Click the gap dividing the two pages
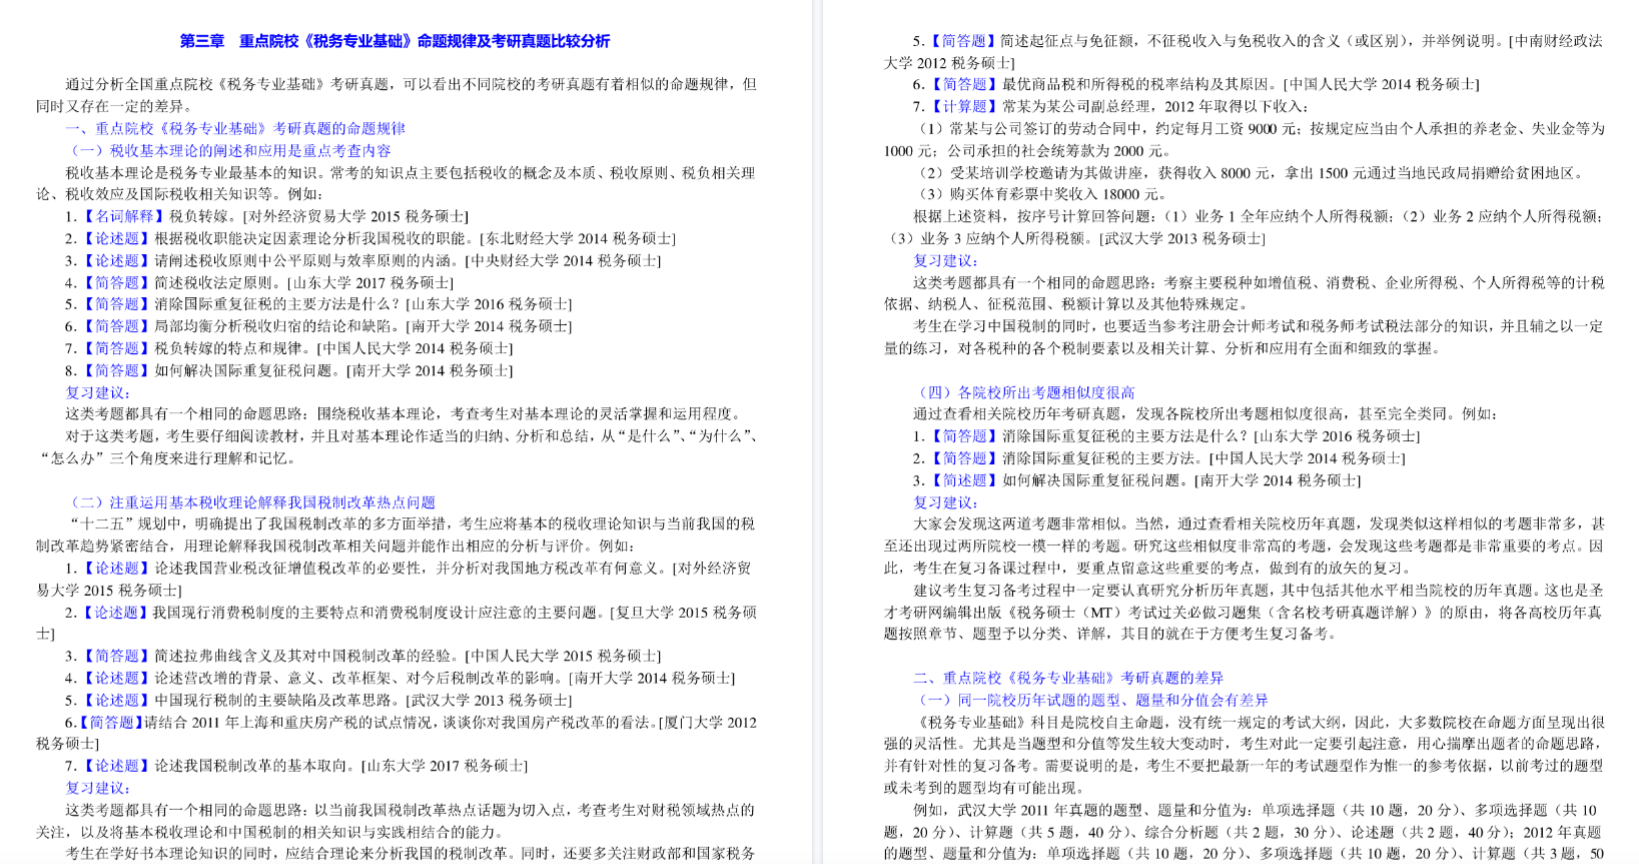Screen dimensions: 1639x864 [818, 432]
